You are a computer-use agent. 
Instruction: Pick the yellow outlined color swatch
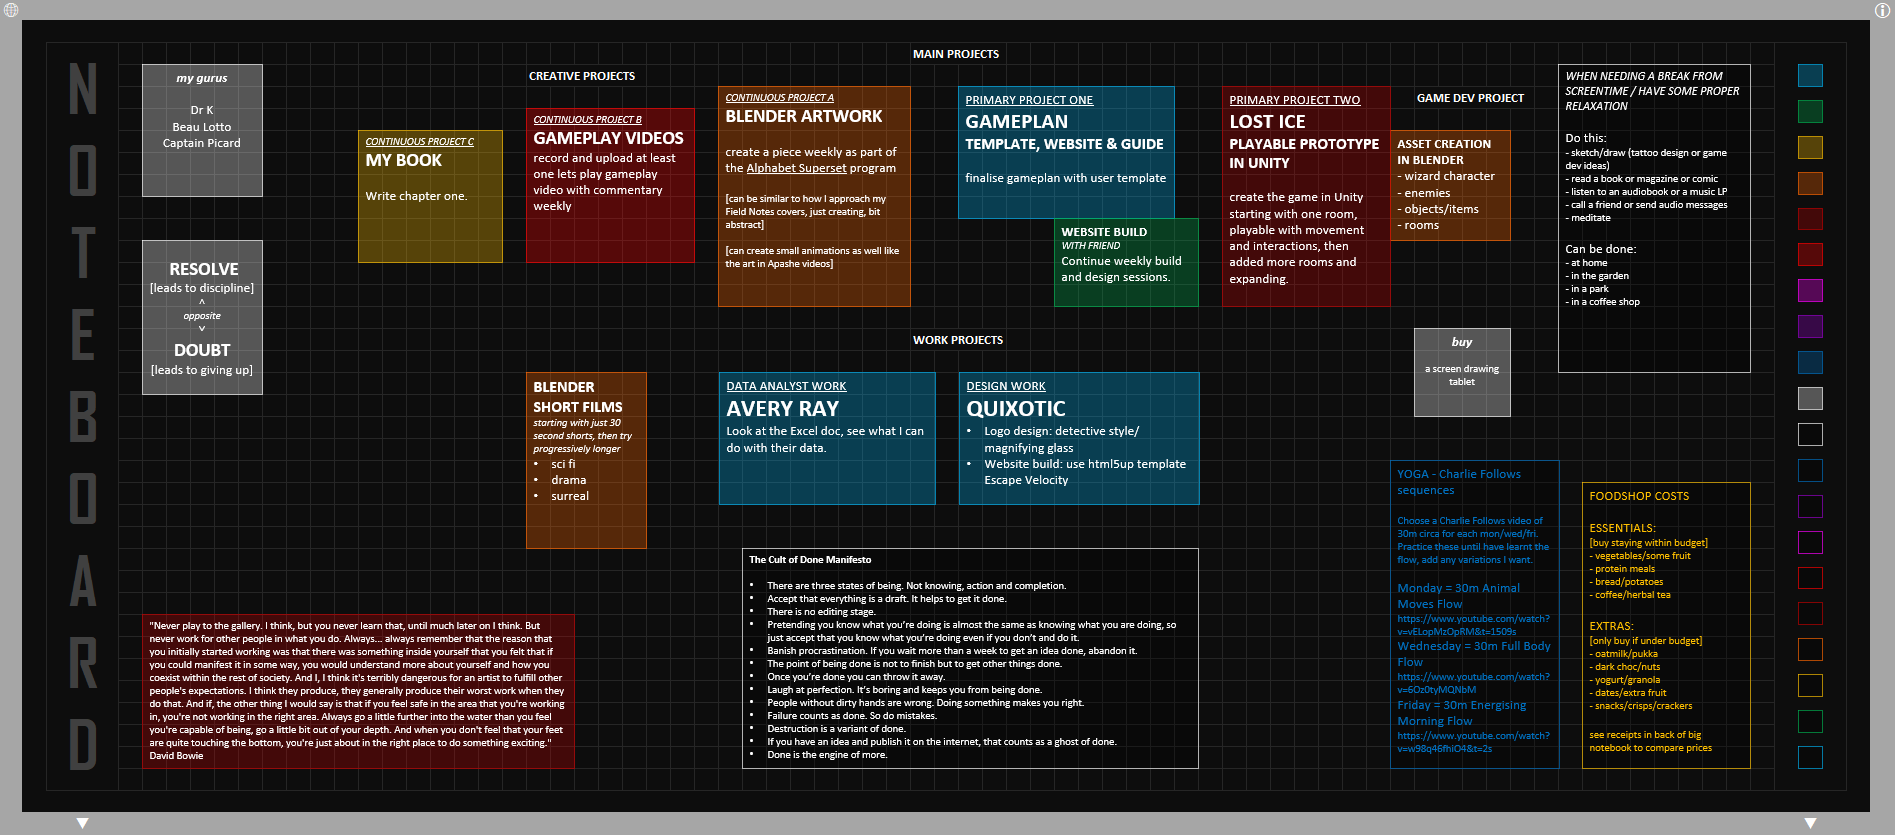pyautogui.click(x=1810, y=685)
